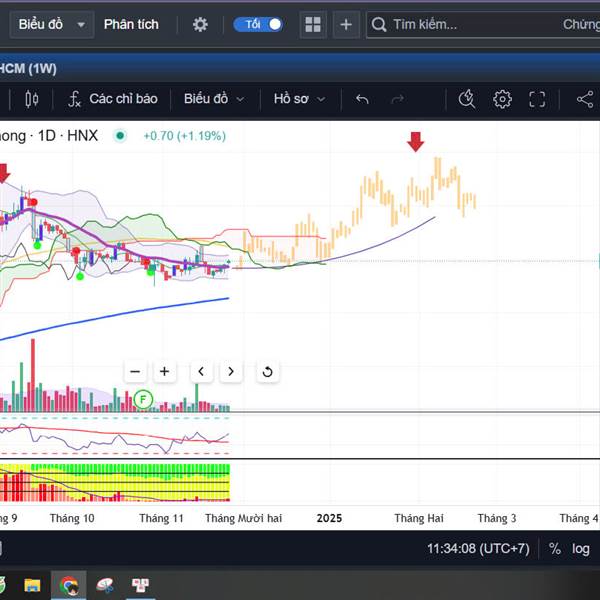Expand the Biểu đồ chart toolbar dropdown
This screenshot has height=600, width=600.
point(214,99)
